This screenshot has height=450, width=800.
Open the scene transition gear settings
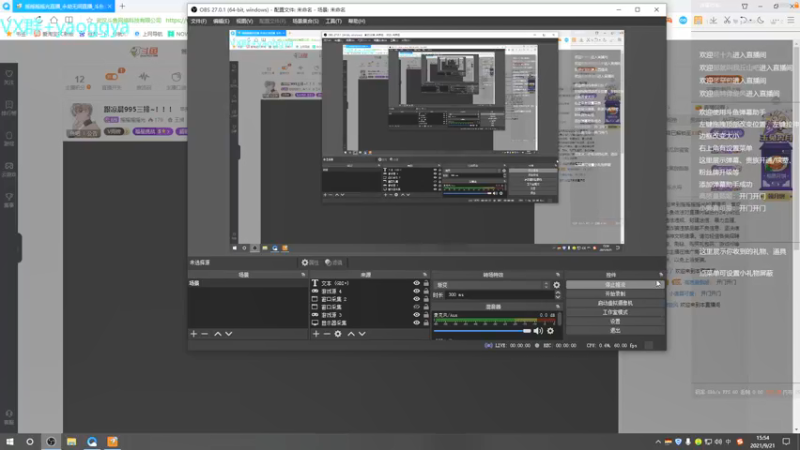point(557,285)
